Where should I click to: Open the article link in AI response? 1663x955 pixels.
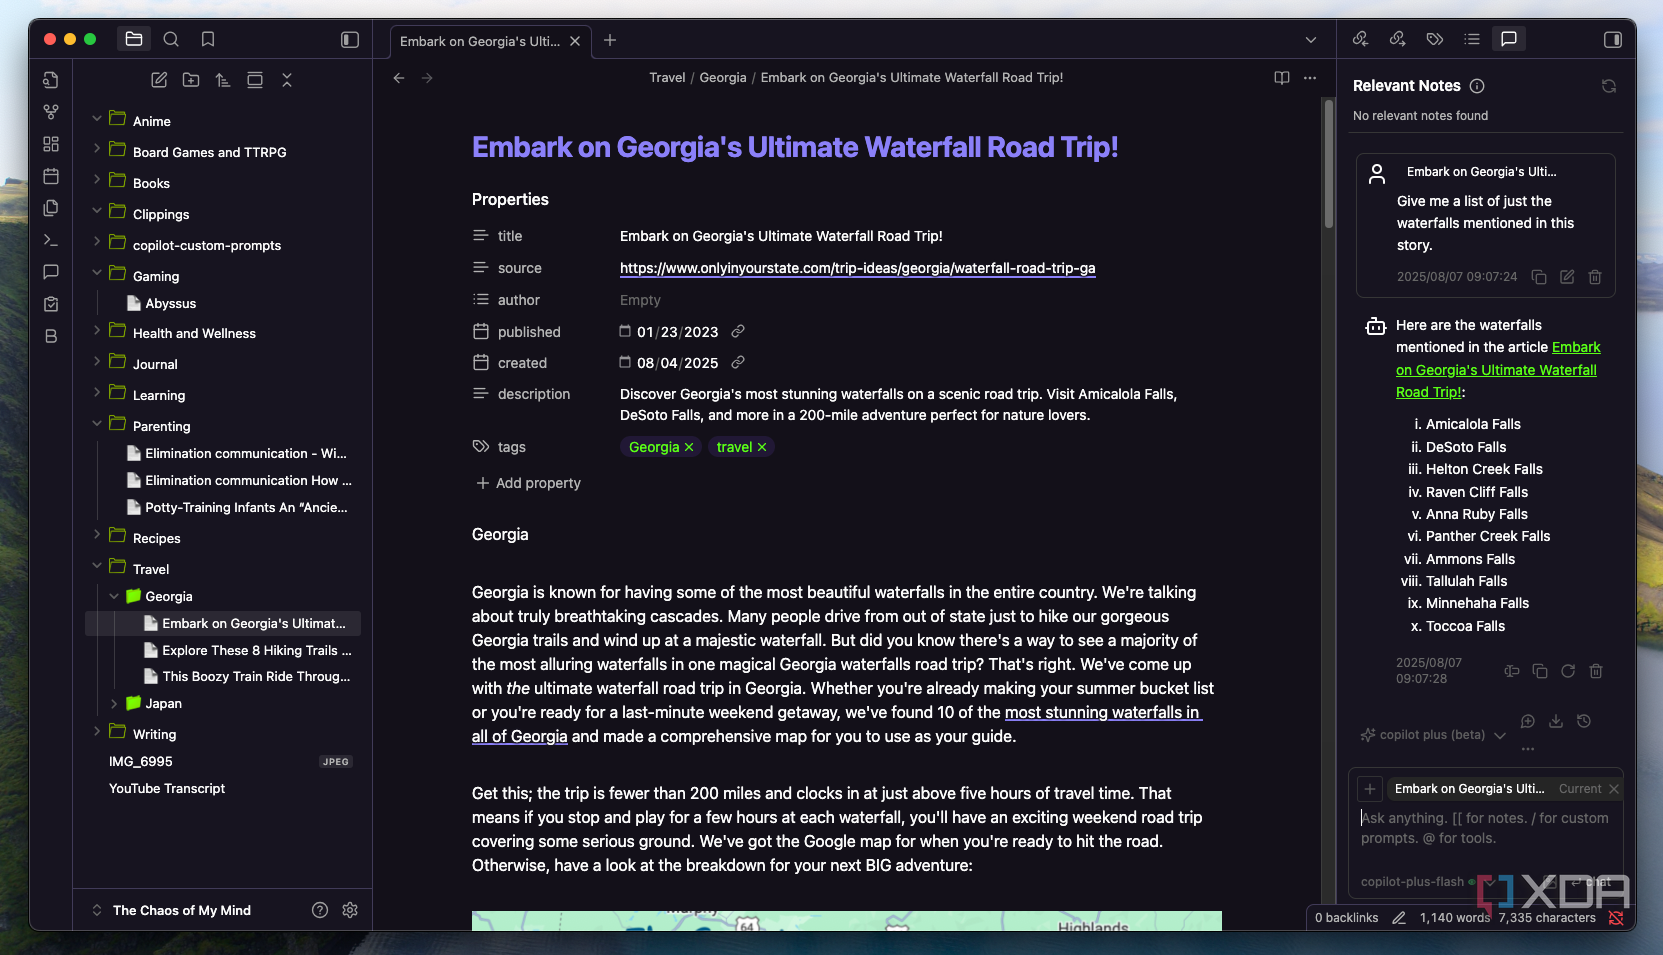(1497, 370)
